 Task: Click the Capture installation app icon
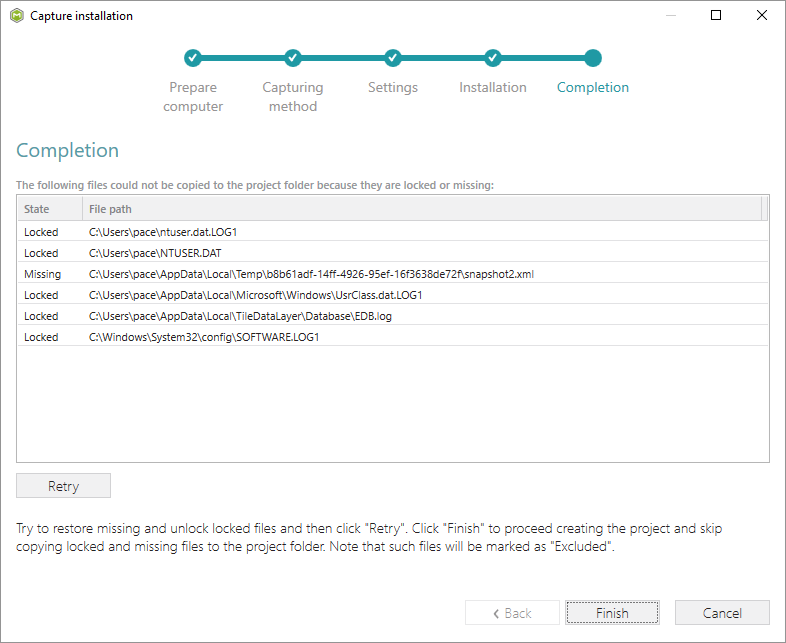pyautogui.click(x=17, y=16)
